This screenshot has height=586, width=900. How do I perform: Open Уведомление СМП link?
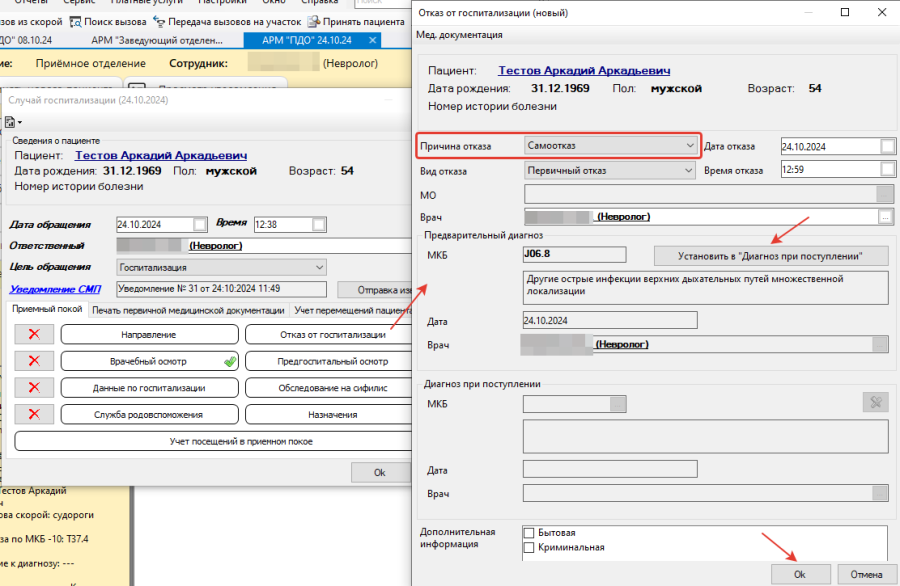point(55,289)
